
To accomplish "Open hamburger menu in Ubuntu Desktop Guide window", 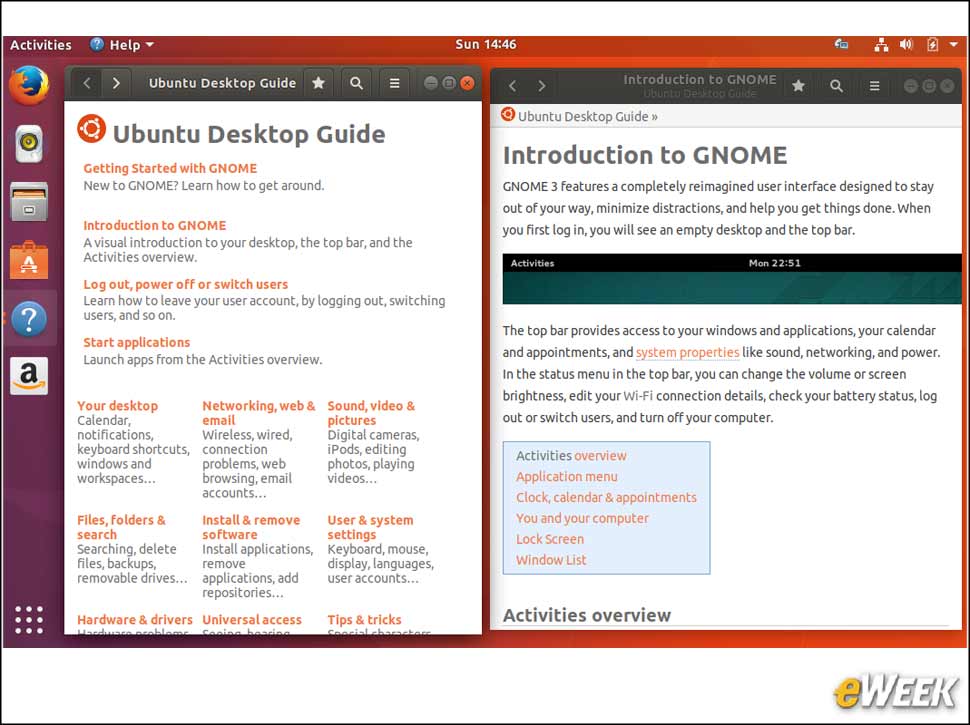I will [x=394, y=83].
